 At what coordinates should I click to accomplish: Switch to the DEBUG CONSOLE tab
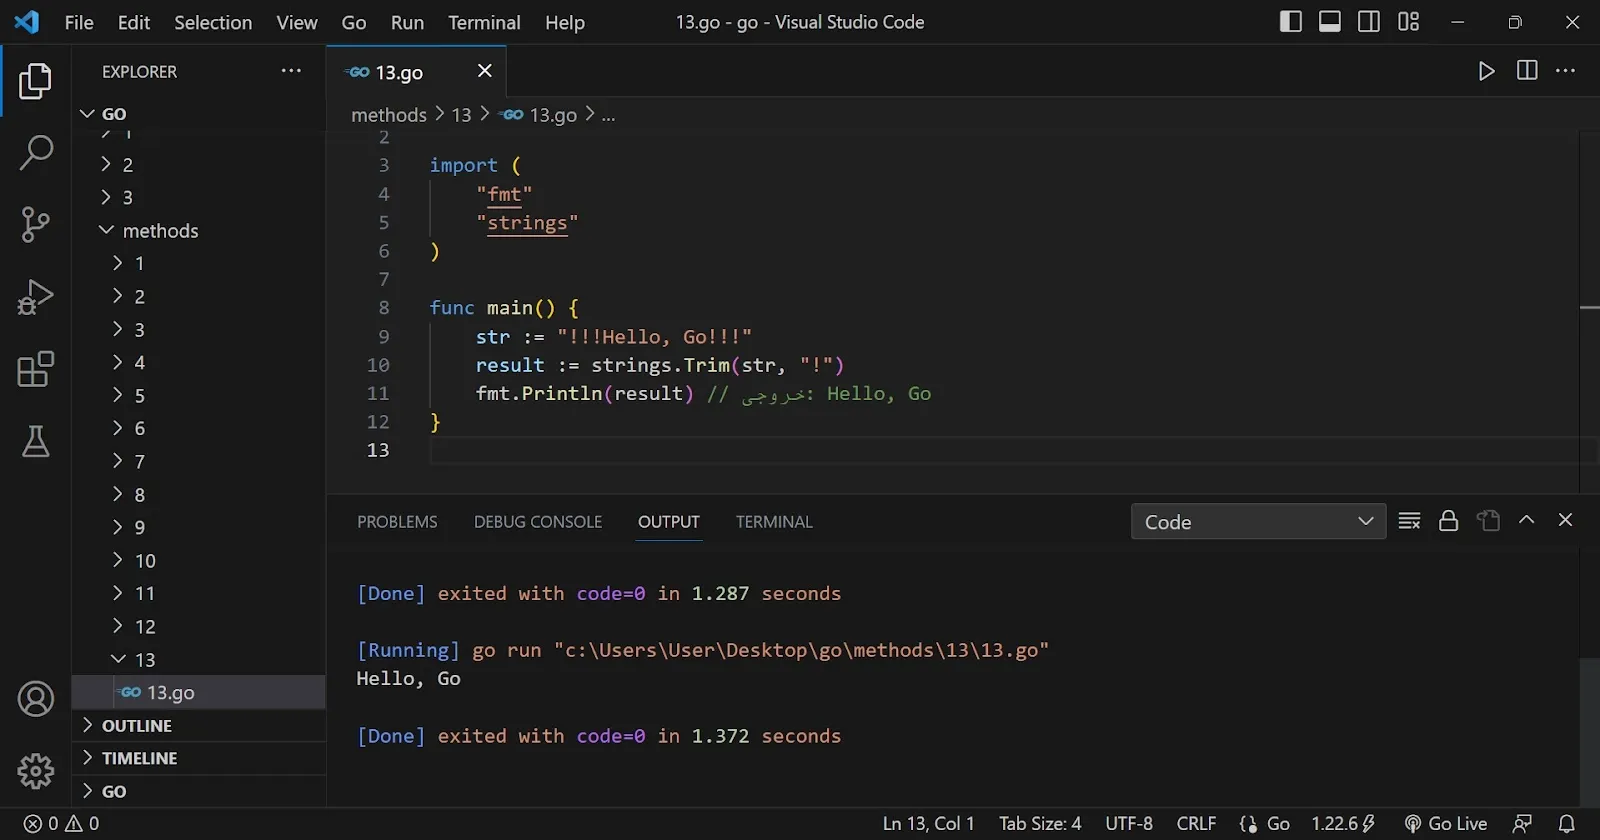coord(538,522)
